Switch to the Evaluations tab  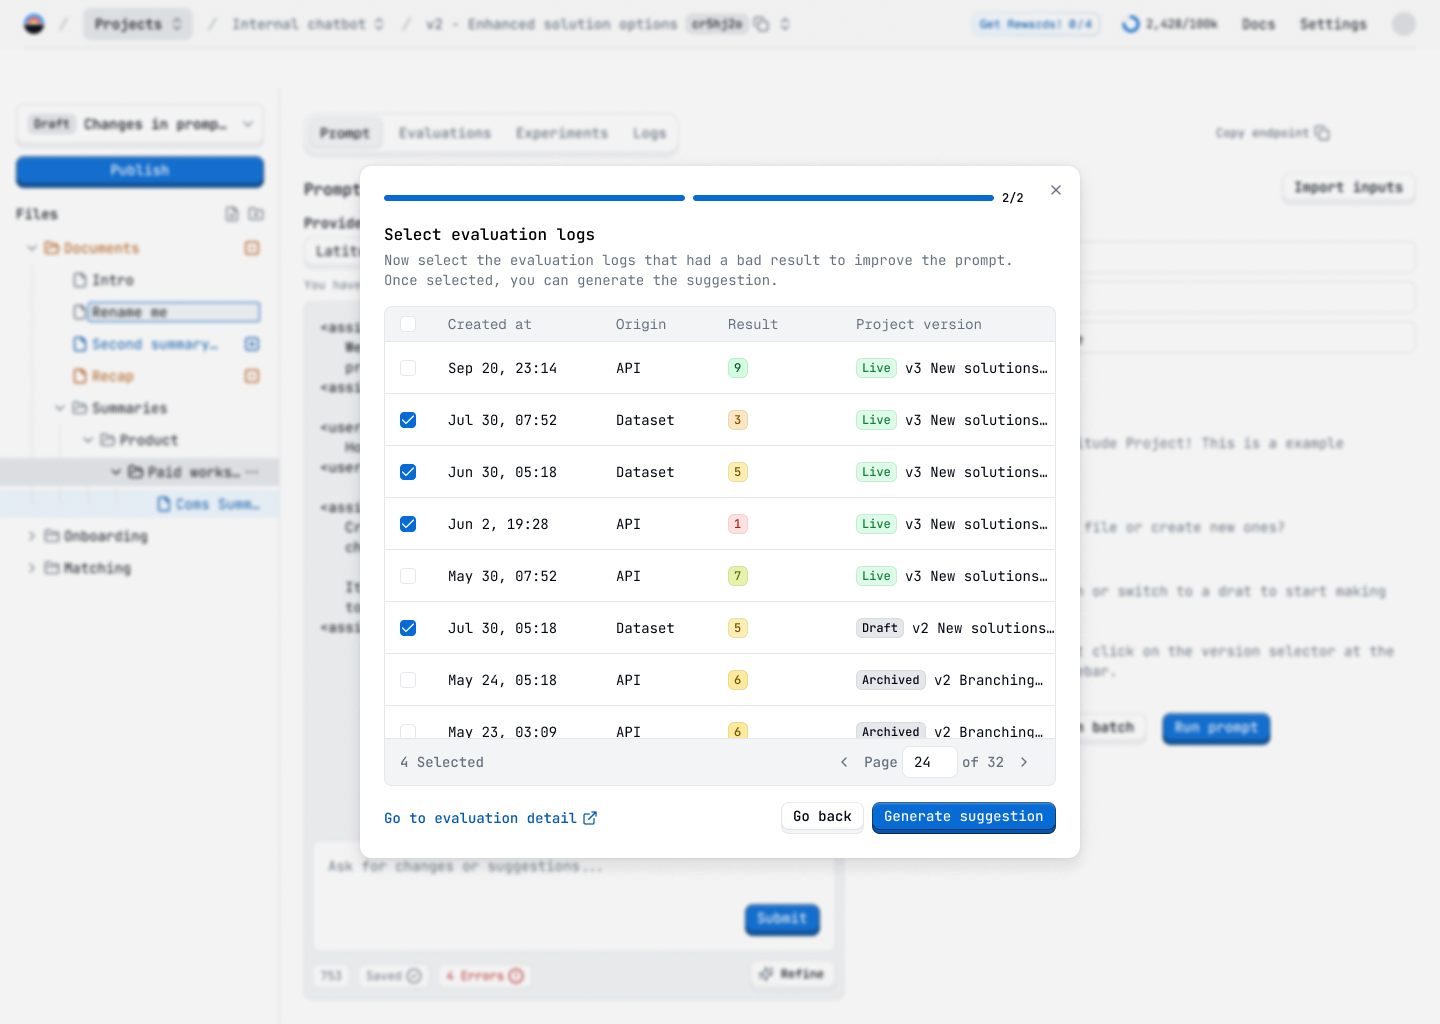445,133
